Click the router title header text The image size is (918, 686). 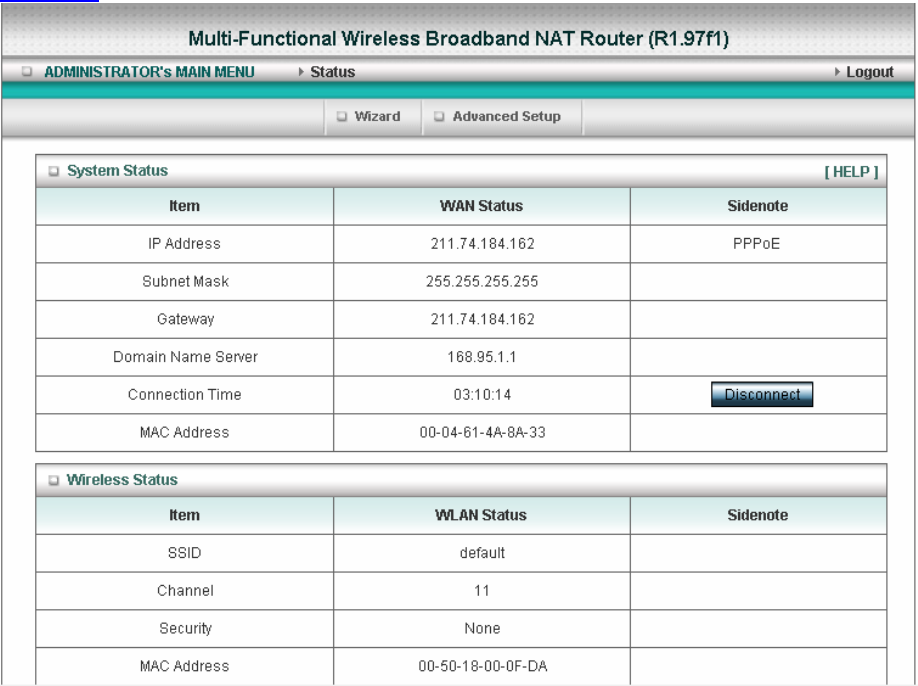coord(458,39)
